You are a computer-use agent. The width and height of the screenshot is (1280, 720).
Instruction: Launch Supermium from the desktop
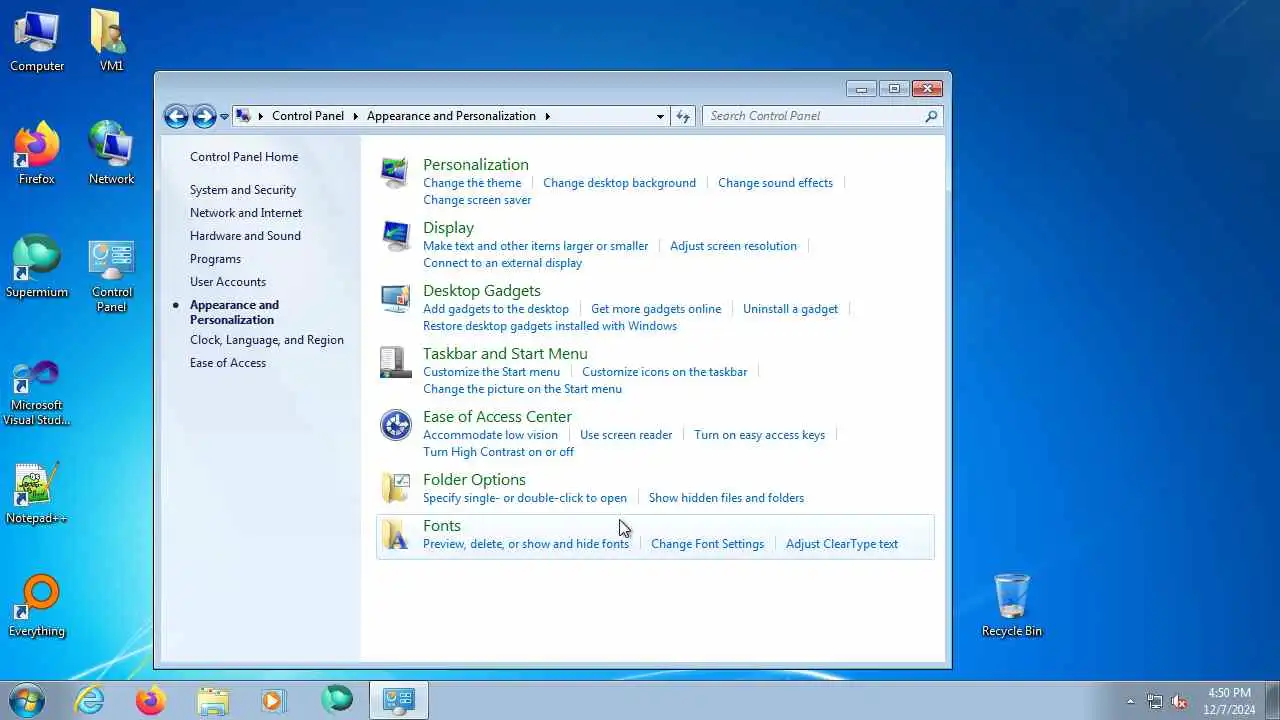pos(37,267)
